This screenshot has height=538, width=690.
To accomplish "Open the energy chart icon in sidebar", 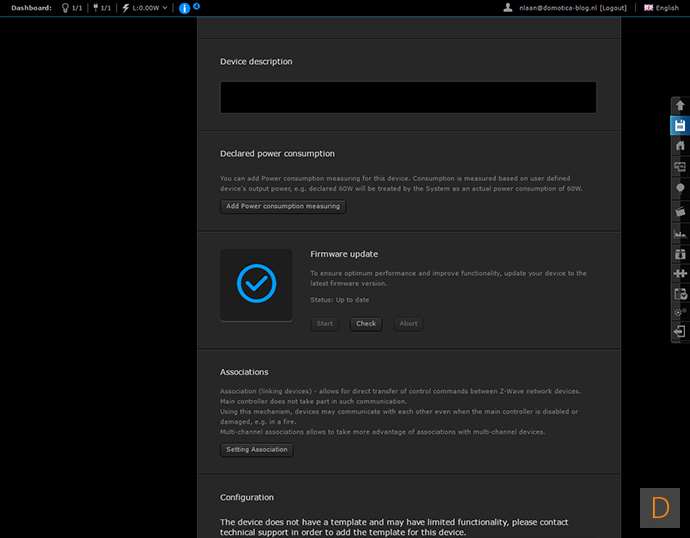I will click(680, 232).
